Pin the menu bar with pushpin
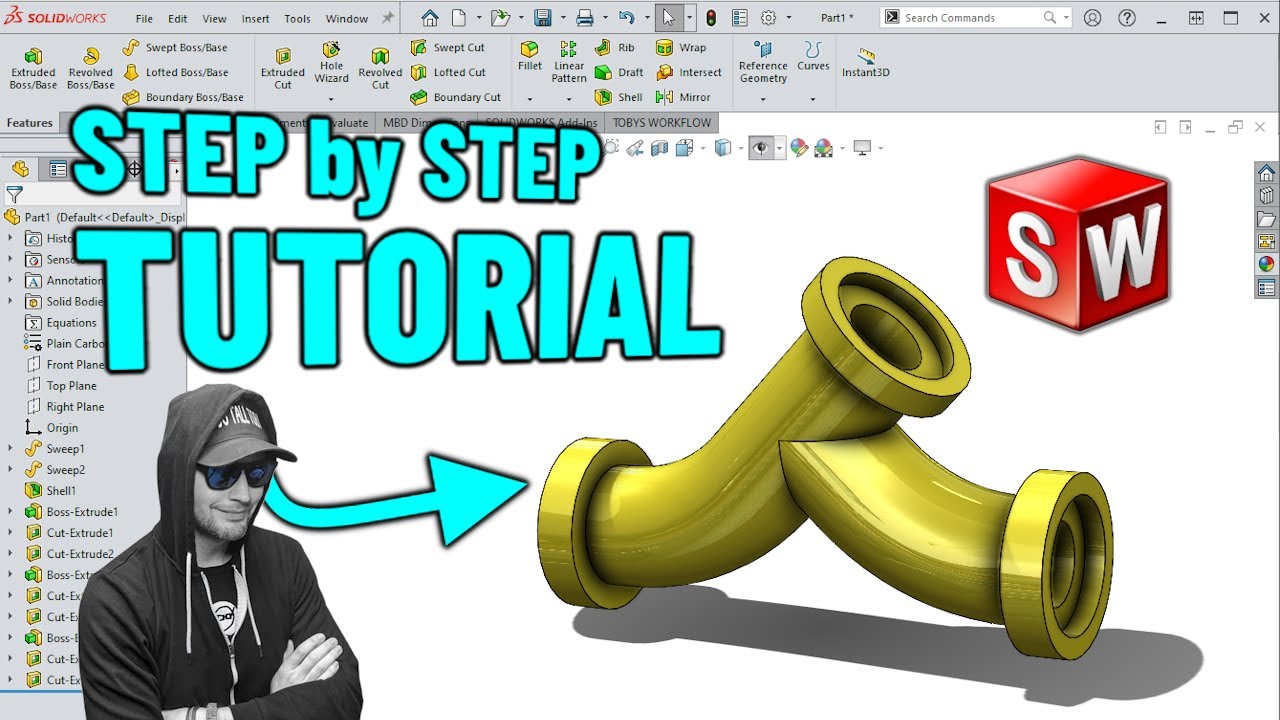The image size is (1280, 720). click(388, 18)
